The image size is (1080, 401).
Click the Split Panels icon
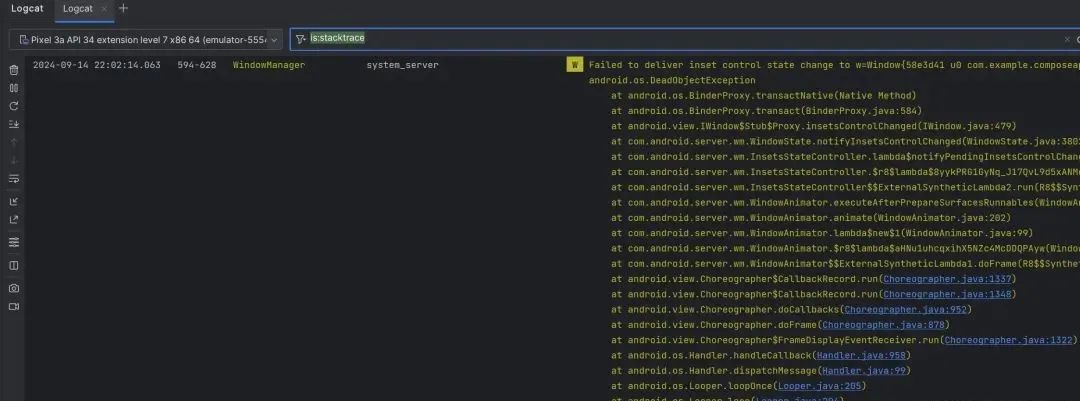13,265
